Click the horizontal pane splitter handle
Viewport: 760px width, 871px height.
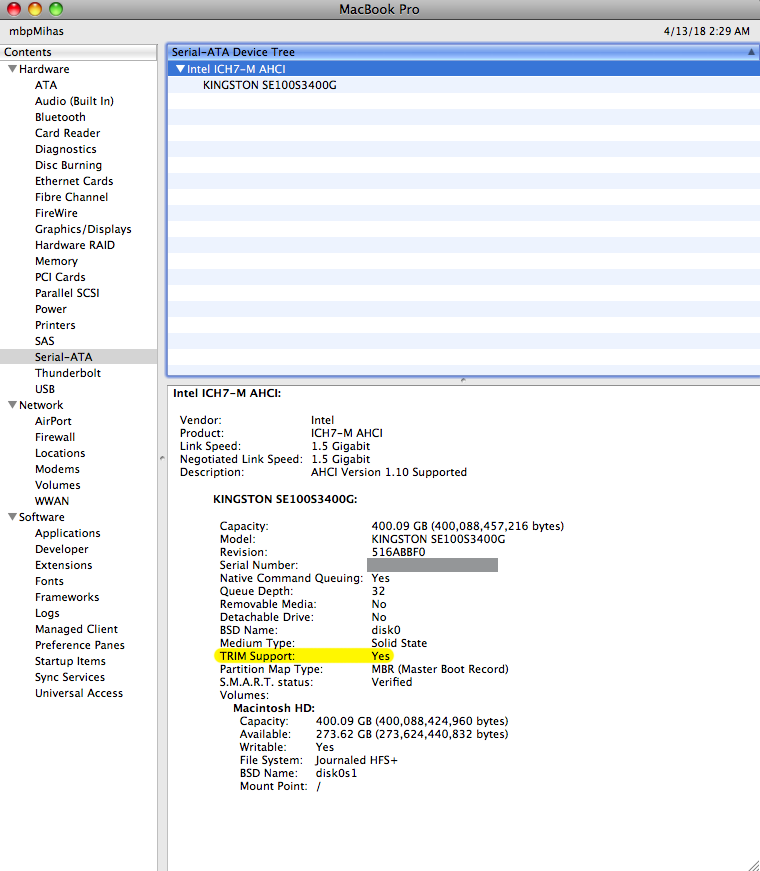click(x=463, y=381)
